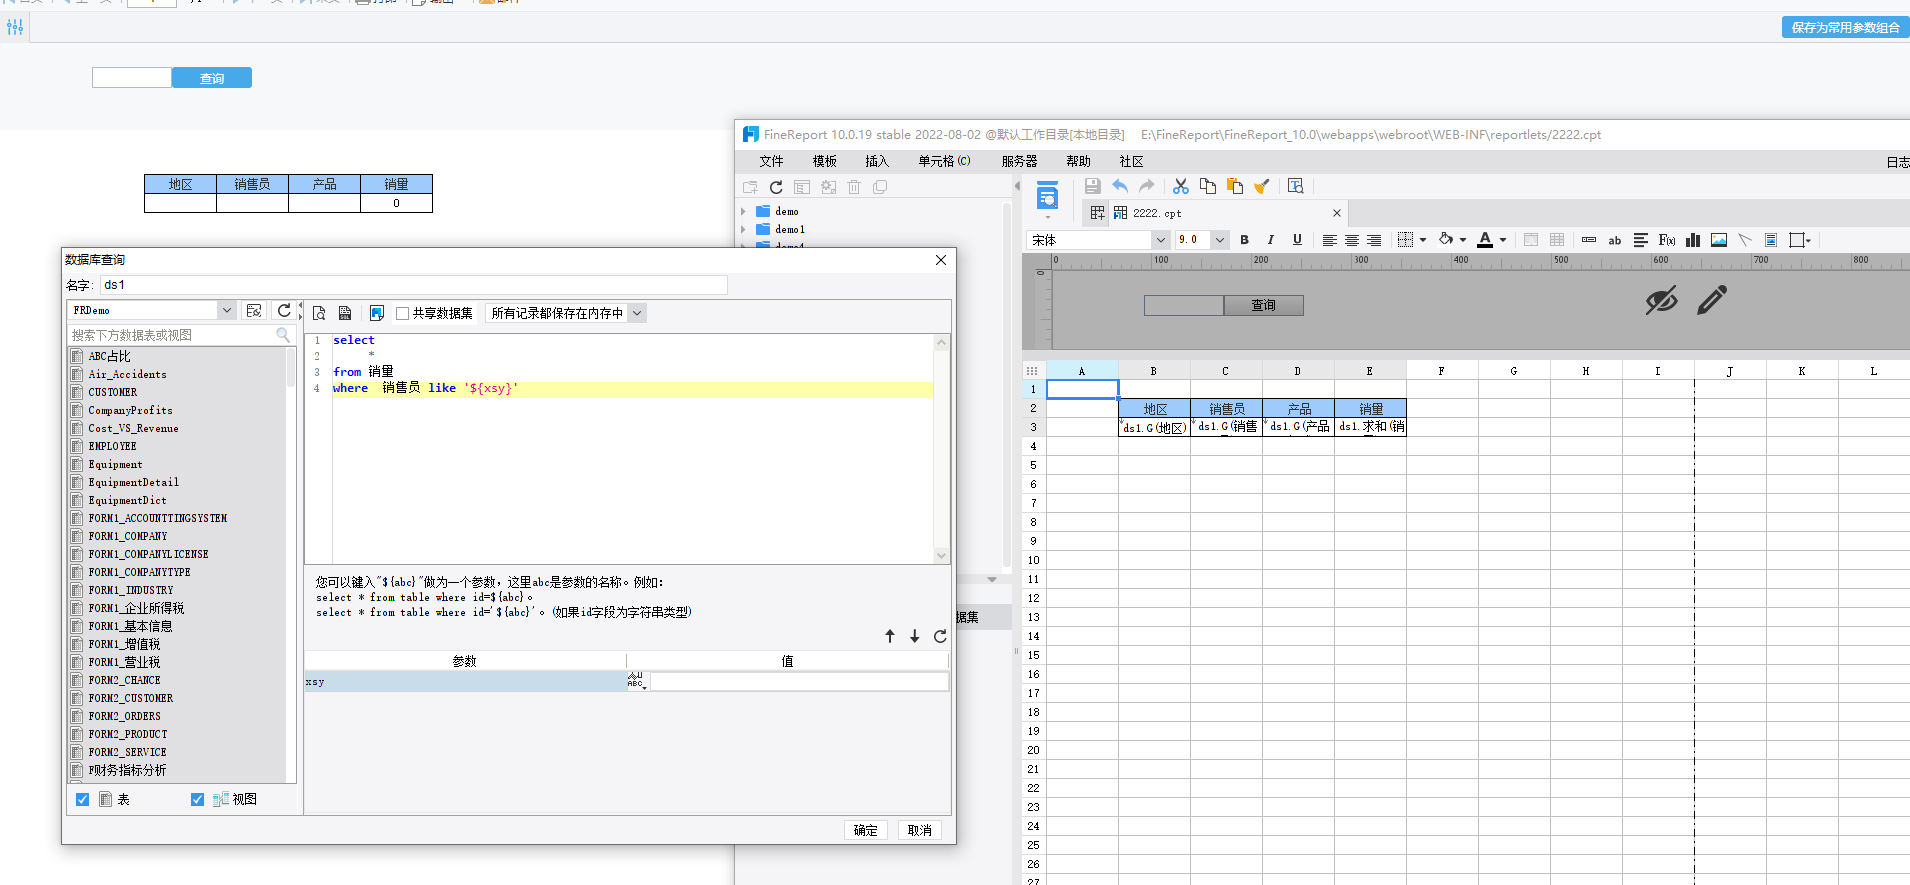Click the Redo arrow in FineReport toolbar

point(1147,186)
